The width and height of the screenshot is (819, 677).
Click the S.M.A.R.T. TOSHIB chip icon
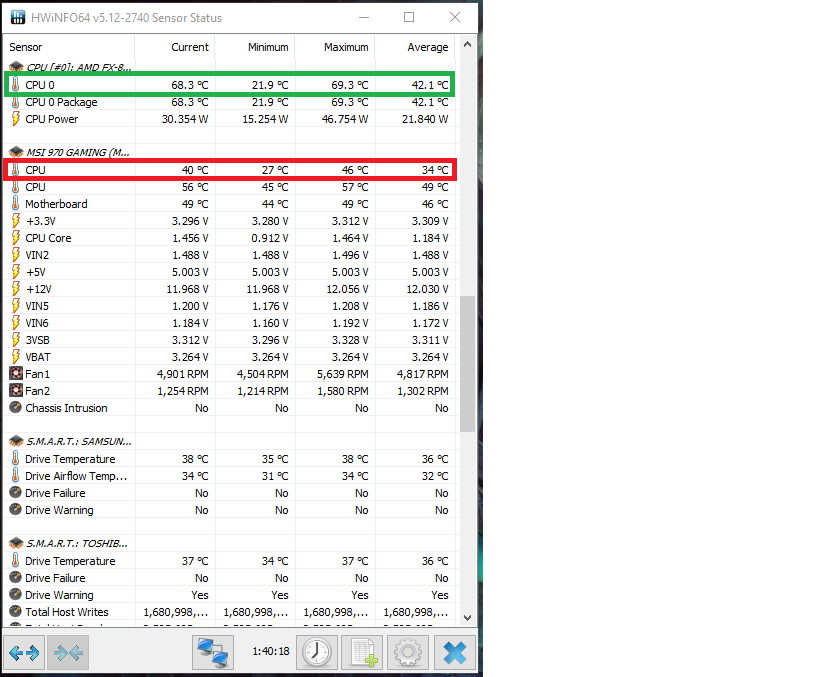click(16, 543)
